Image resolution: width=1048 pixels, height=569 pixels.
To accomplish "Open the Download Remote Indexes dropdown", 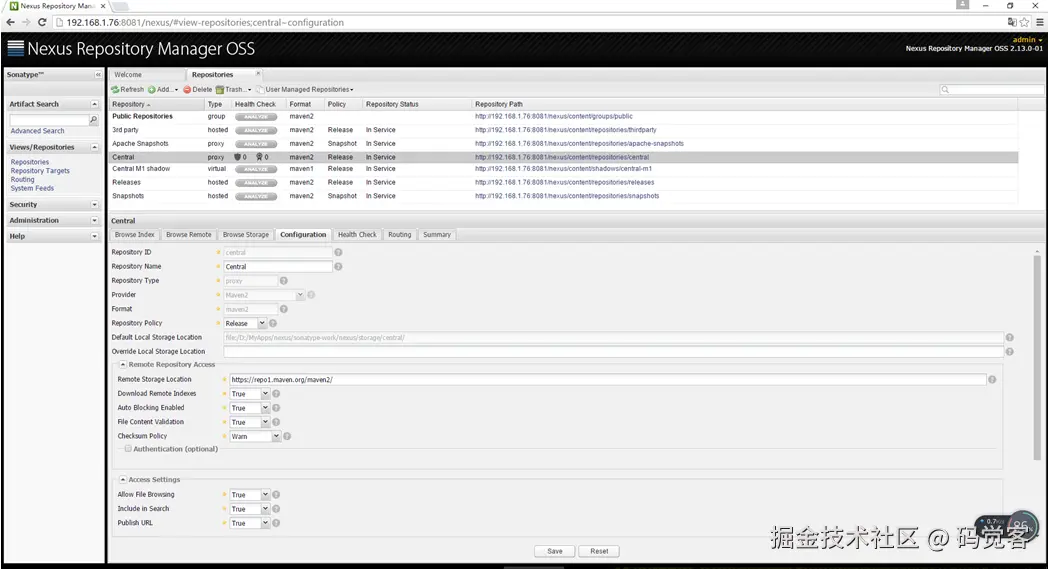I will [x=265, y=394].
